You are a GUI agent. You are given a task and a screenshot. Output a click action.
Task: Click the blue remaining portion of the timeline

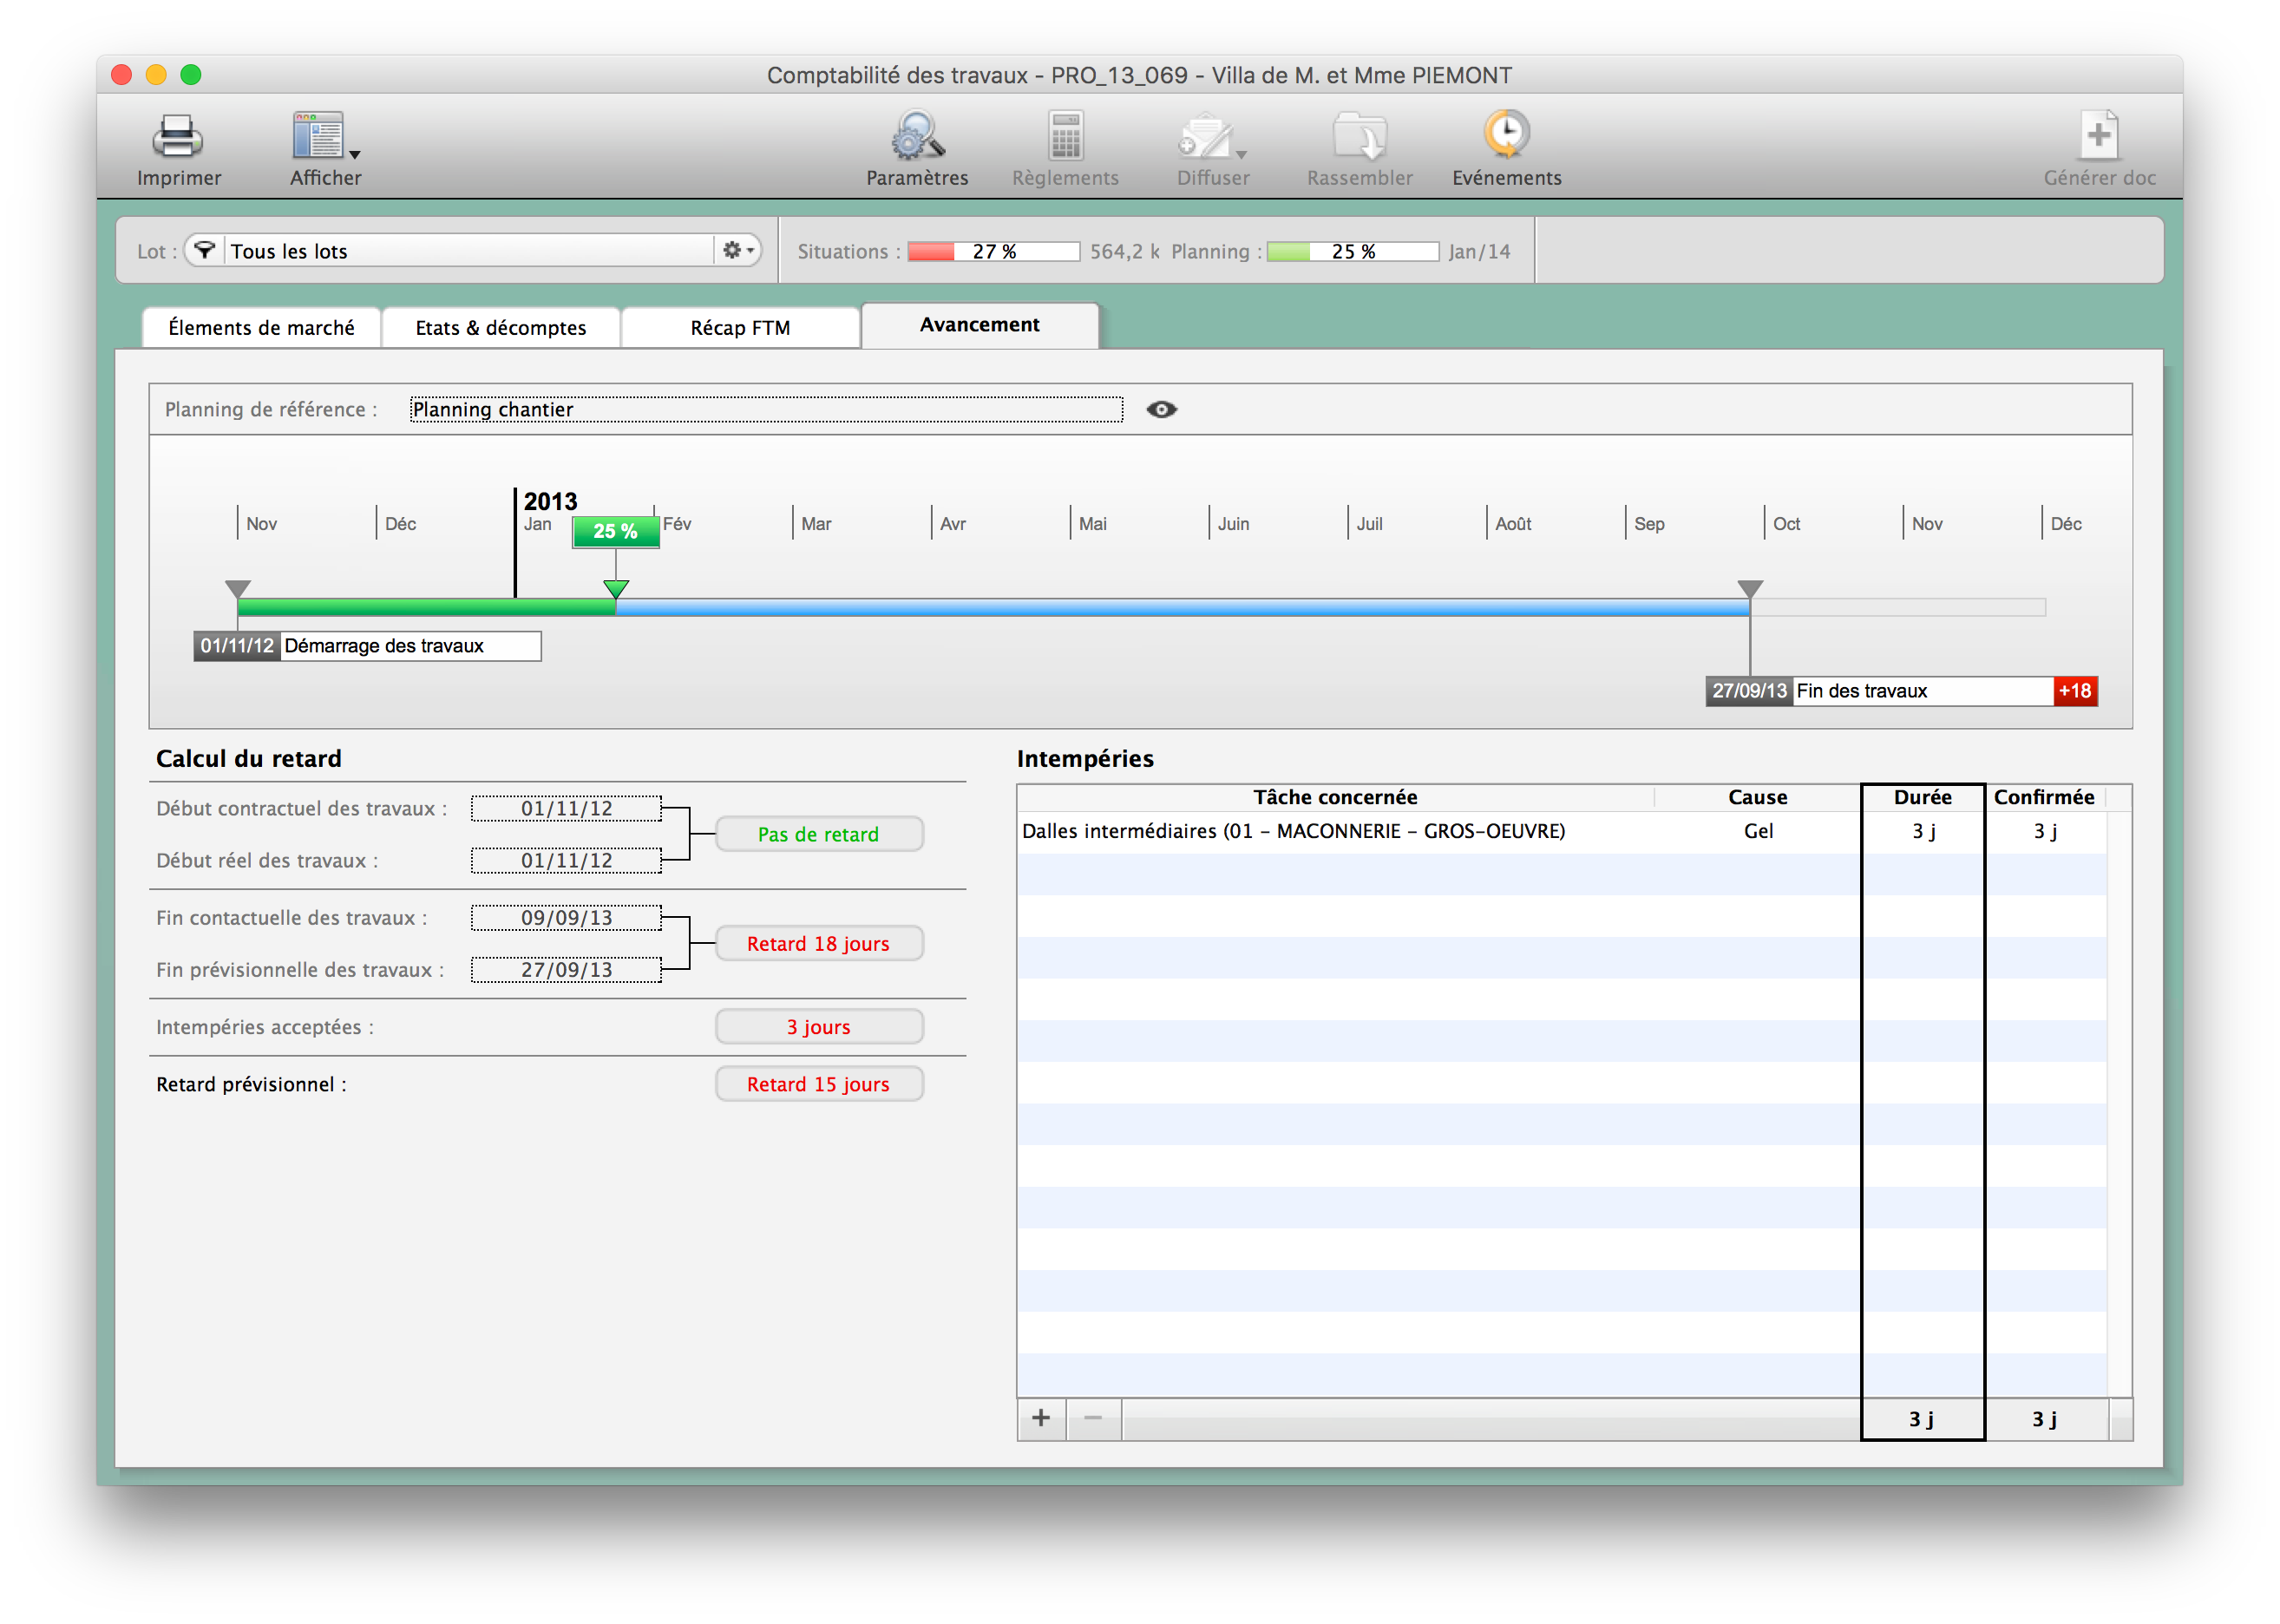(x=1182, y=607)
